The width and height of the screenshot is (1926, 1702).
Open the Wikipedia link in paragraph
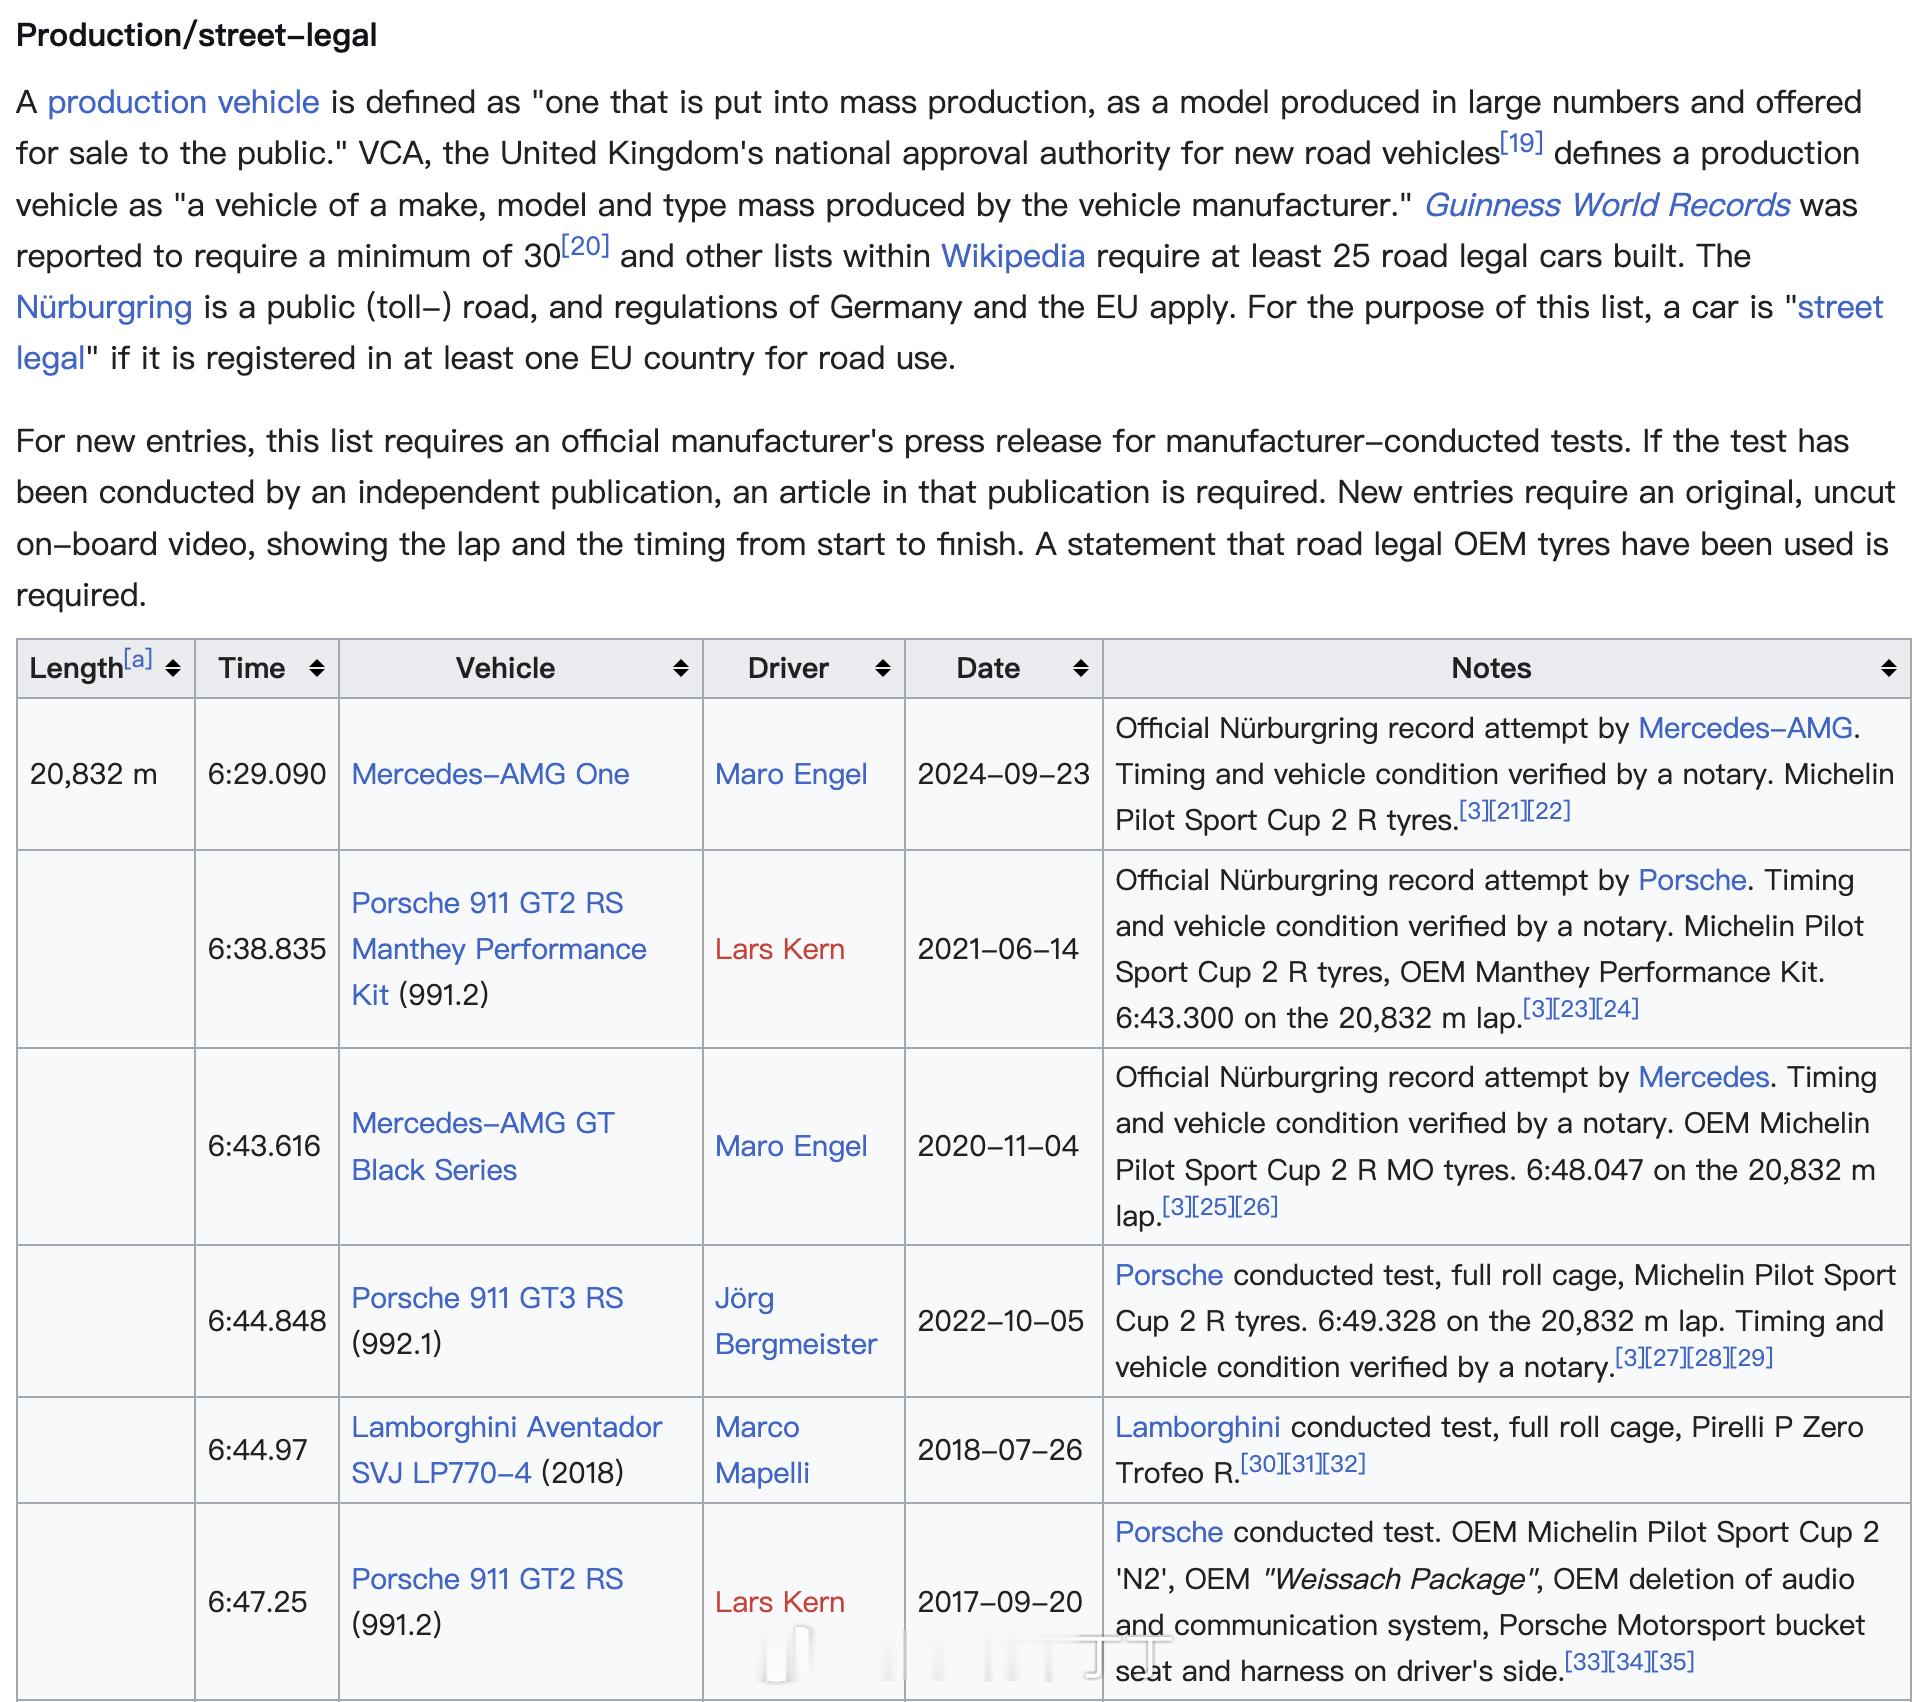pyautogui.click(x=1012, y=256)
